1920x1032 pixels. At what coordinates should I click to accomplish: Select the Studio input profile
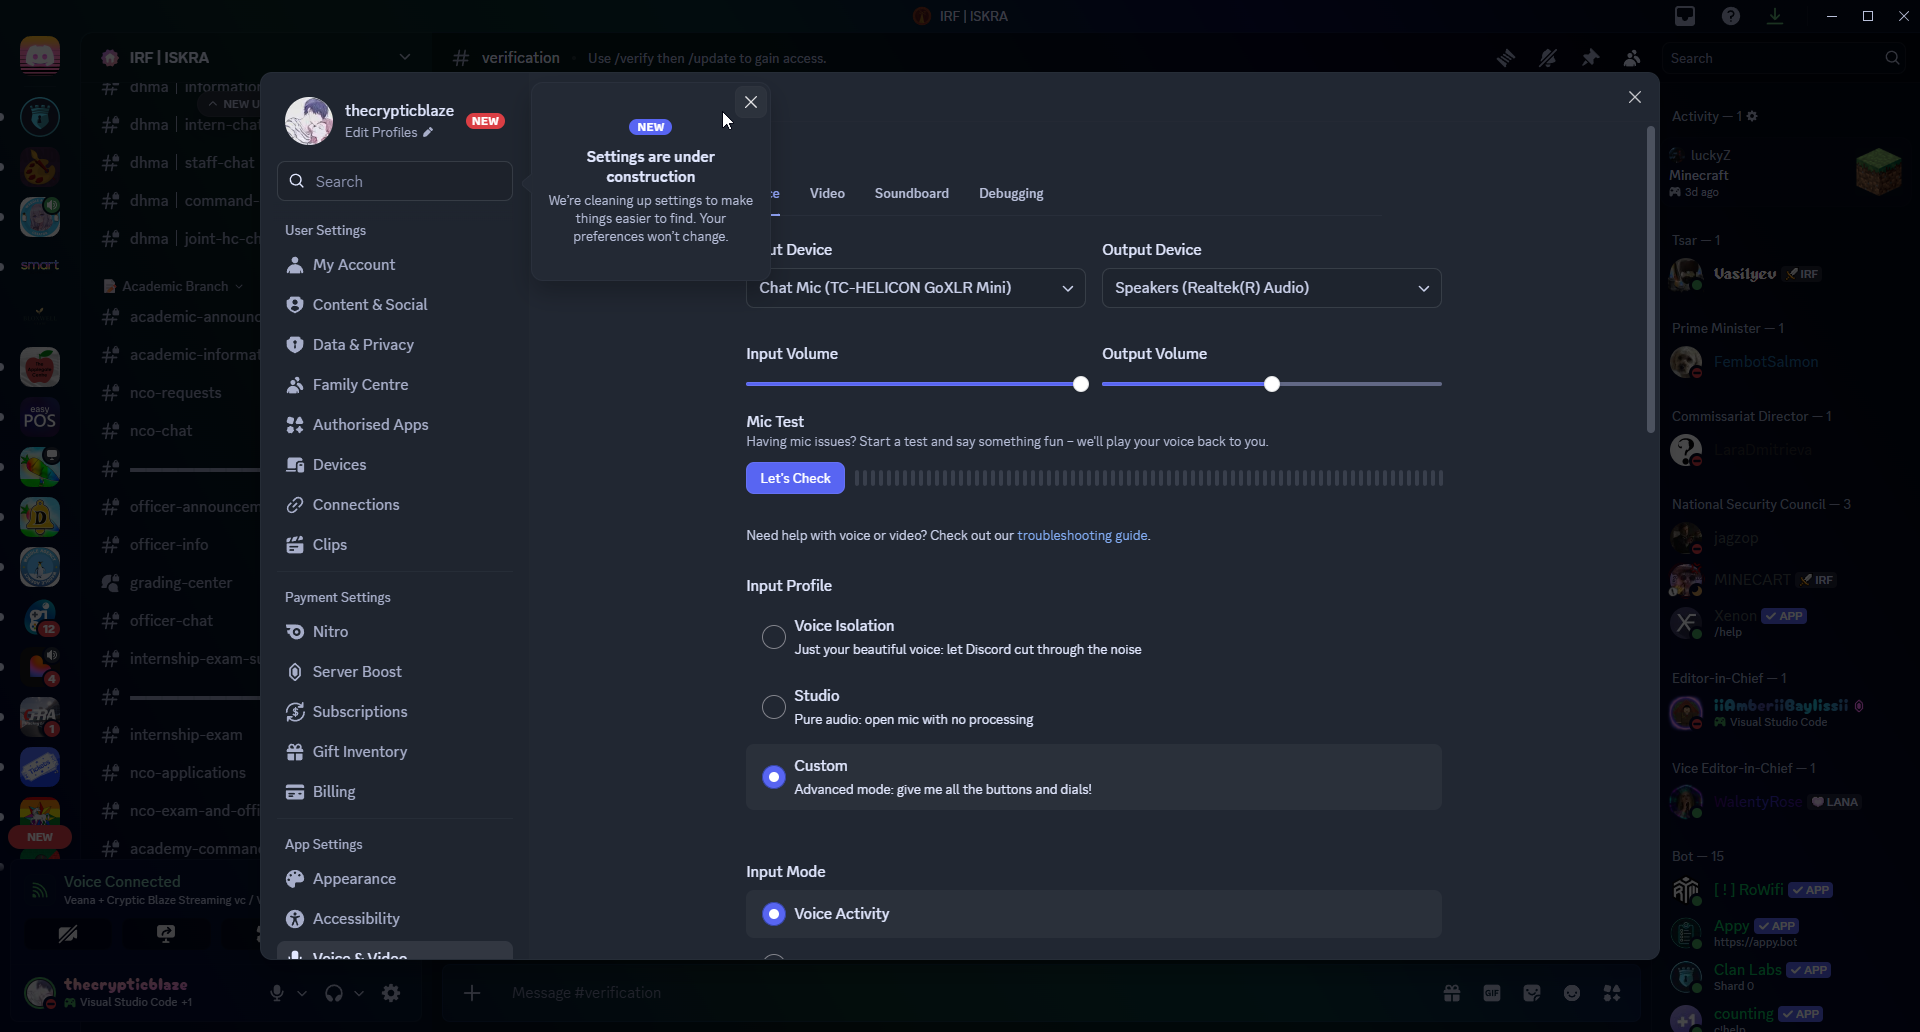[773, 707]
